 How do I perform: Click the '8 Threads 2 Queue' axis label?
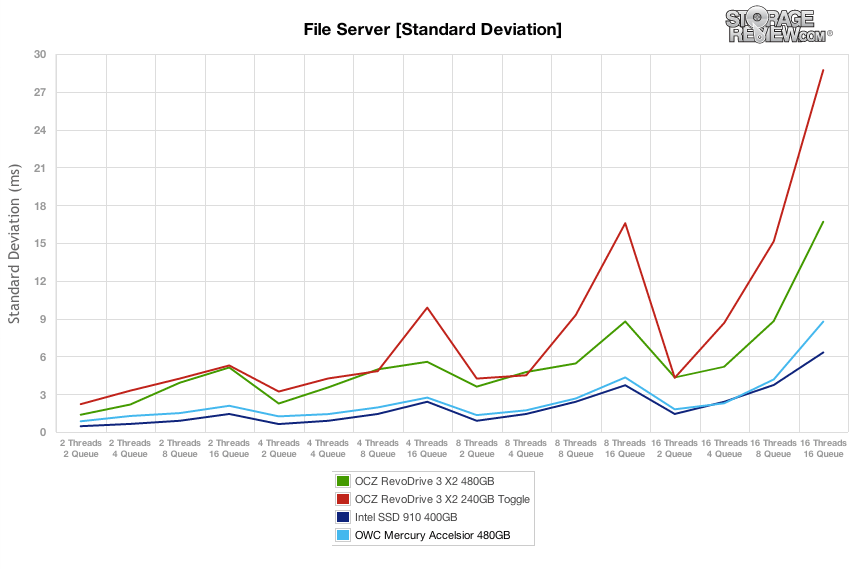(476, 449)
